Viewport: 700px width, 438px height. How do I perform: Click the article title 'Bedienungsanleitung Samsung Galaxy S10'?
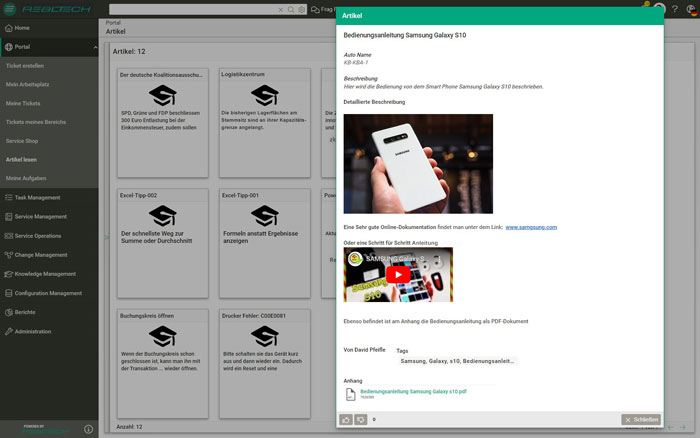(x=405, y=35)
